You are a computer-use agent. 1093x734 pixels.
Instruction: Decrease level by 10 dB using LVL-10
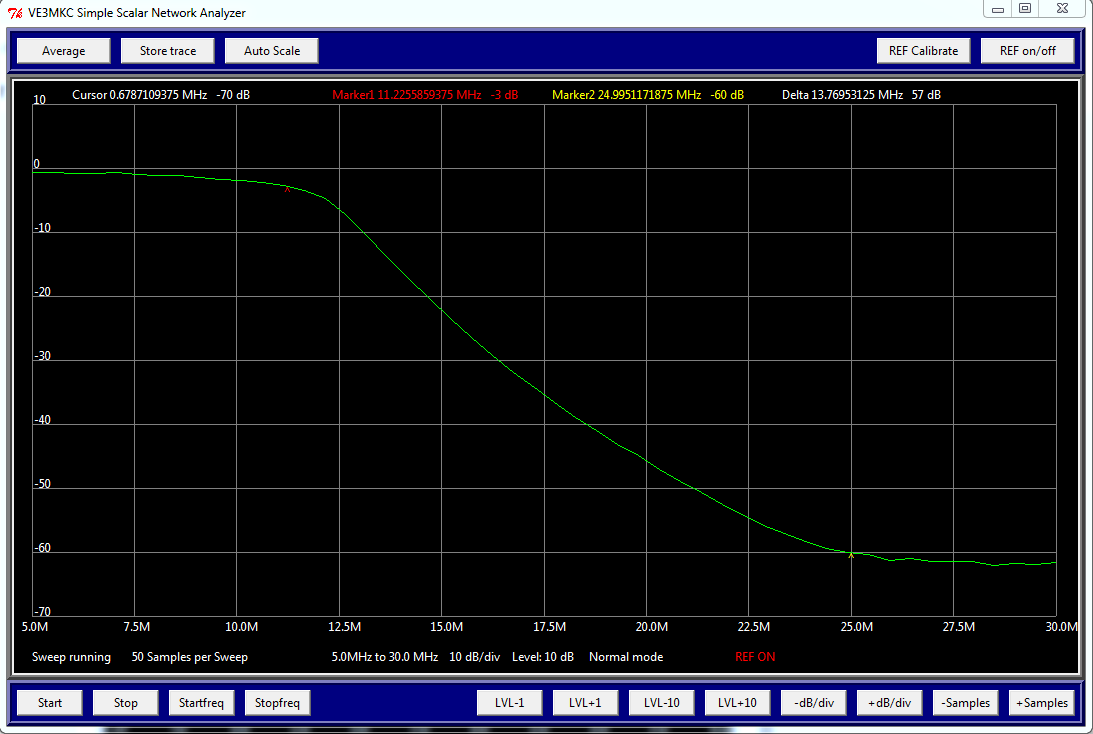pyautogui.click(x=661, y=702)
